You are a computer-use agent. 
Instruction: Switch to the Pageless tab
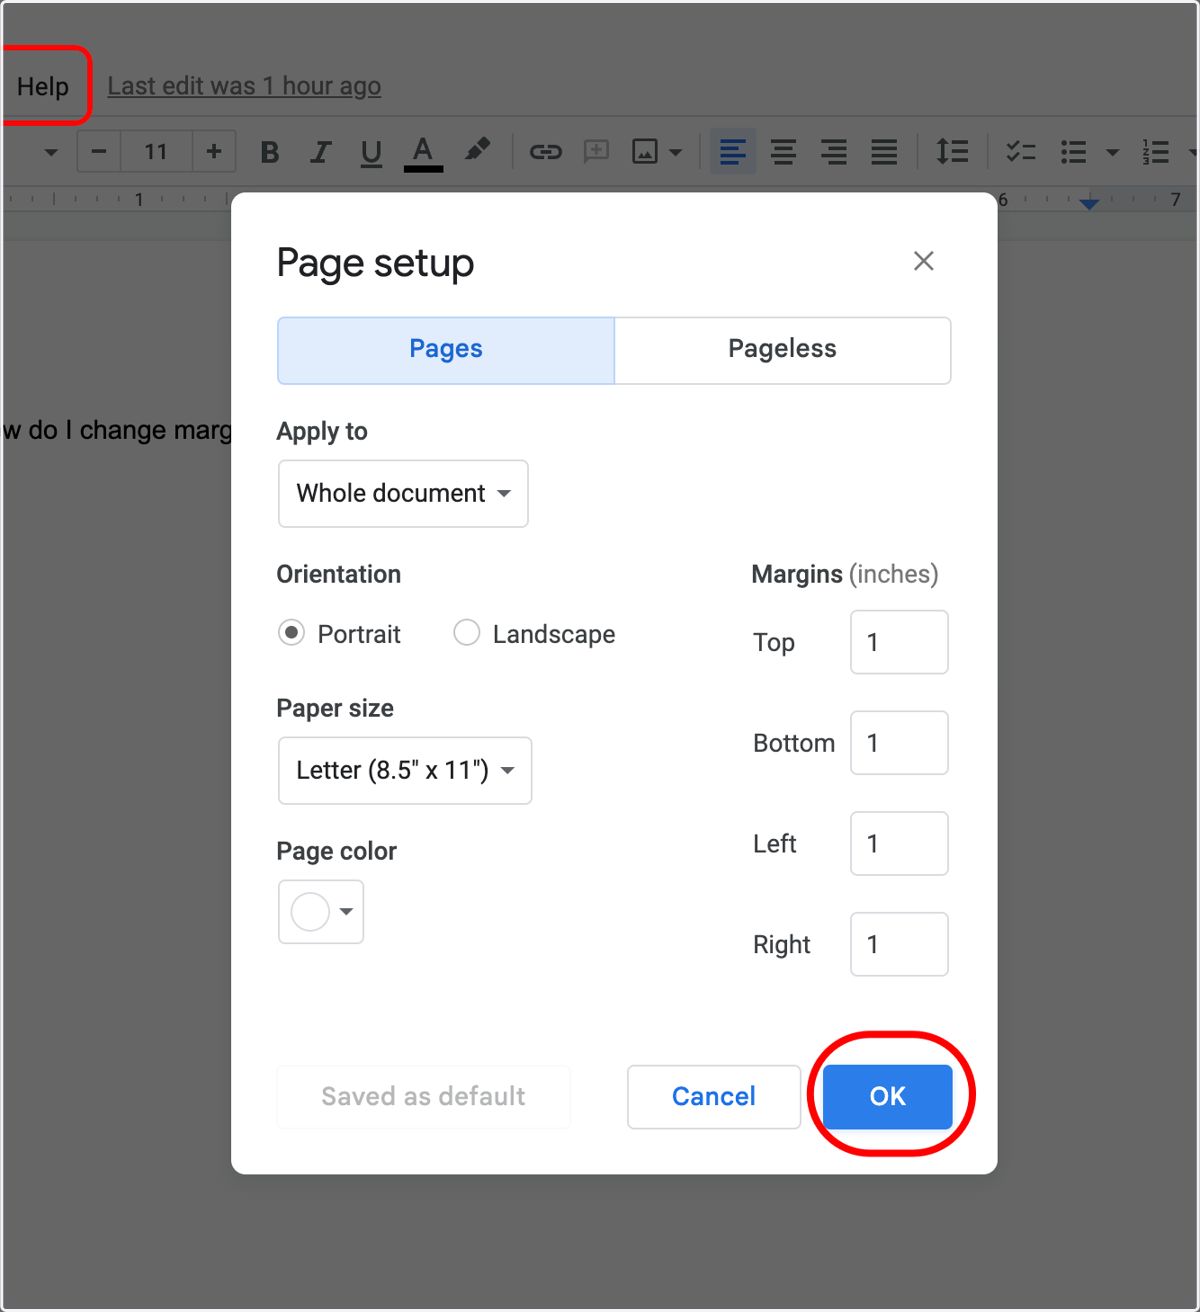coord(782,350)
